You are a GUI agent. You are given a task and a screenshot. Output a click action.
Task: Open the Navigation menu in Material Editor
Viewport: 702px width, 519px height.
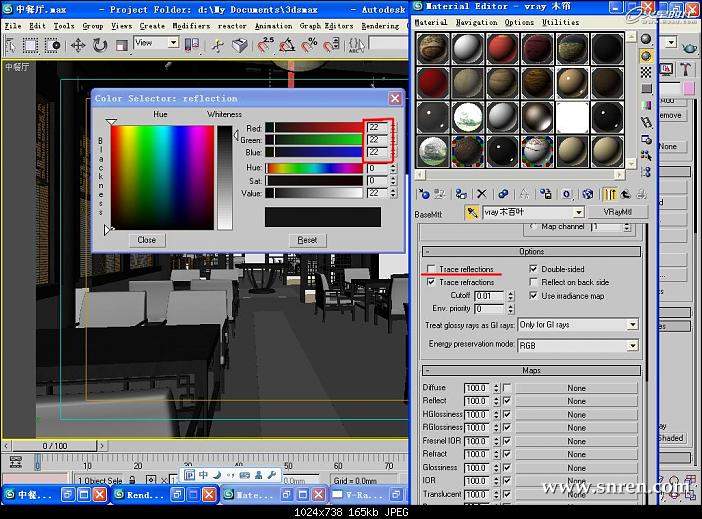[476, 21]
